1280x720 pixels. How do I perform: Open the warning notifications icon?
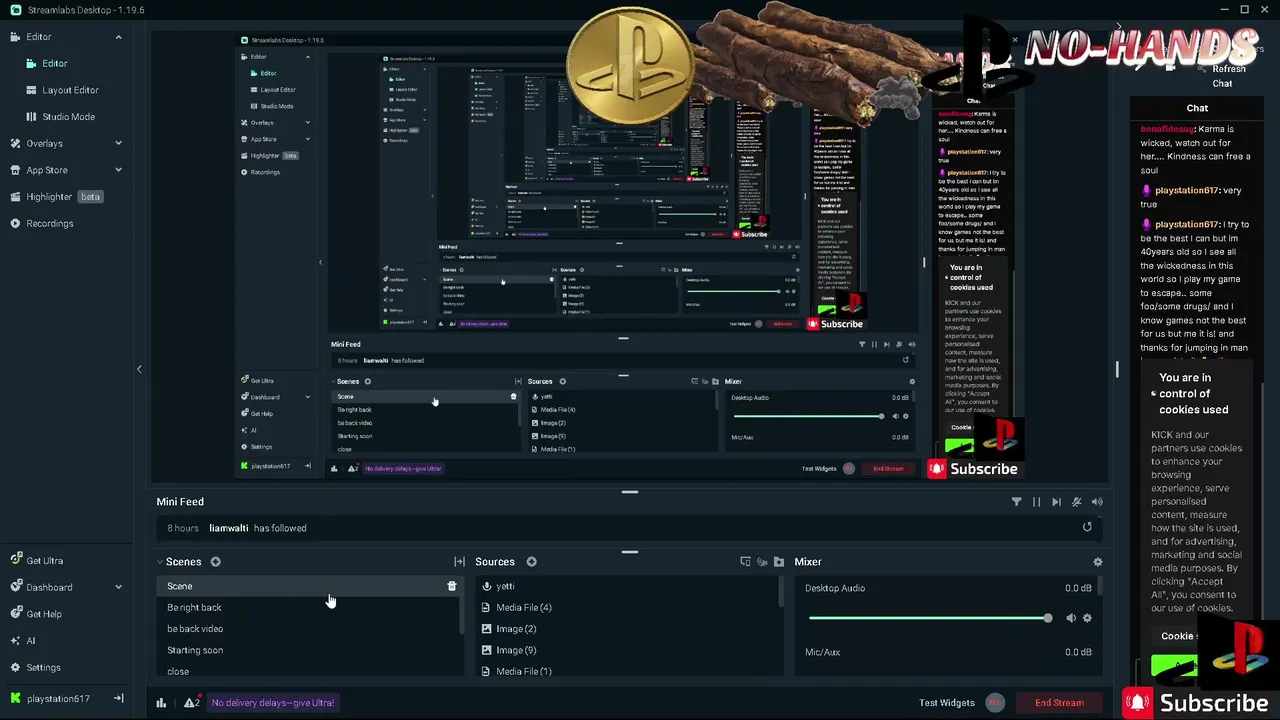click(x=191, y=703)
